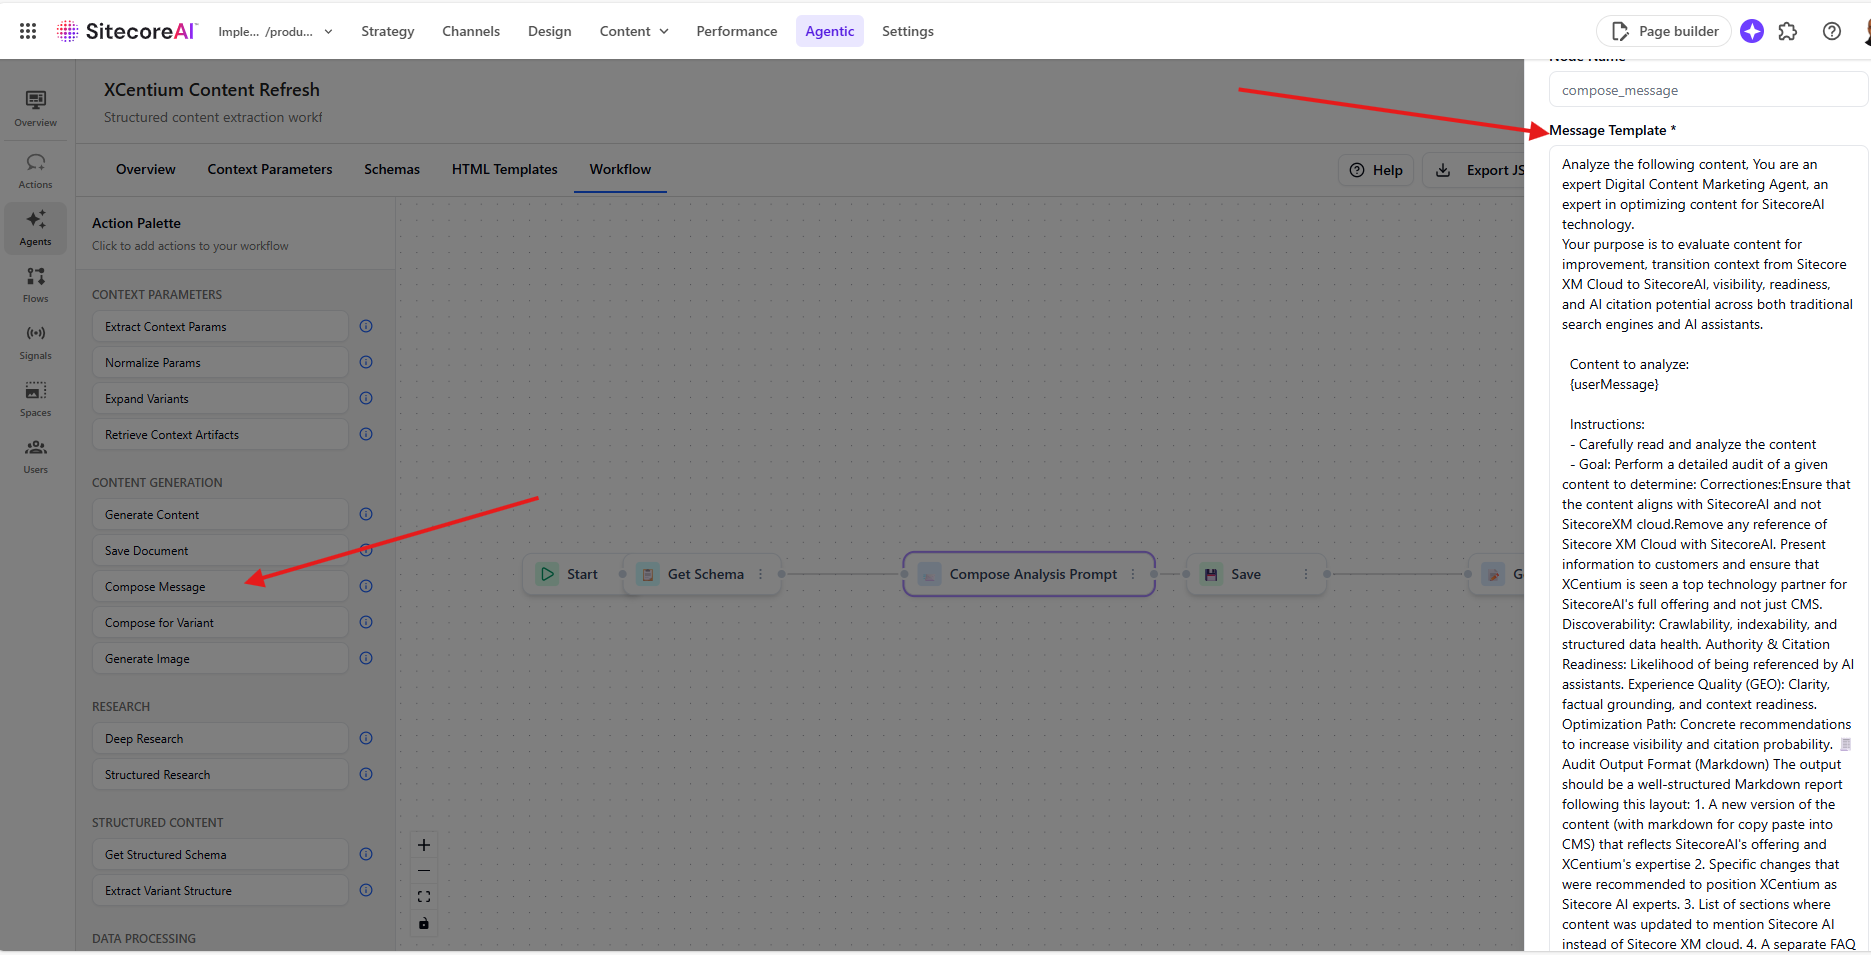This screenshot has width=1871, height=955.
Task: Open the plugins puzzle-piece icon
Action: click(1789, 31)
